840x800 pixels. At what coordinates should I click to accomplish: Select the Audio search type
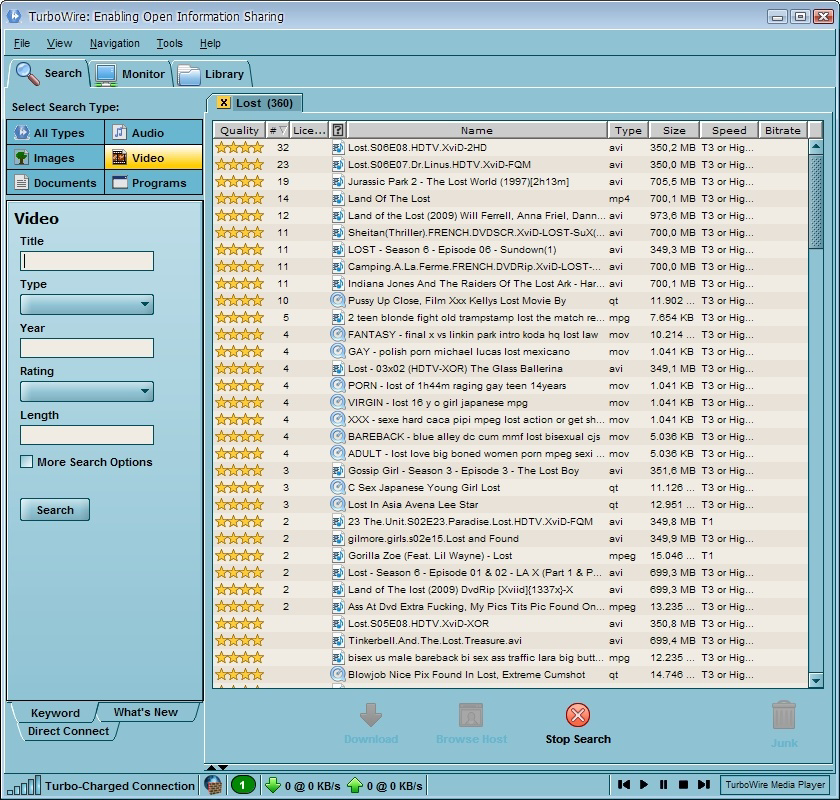tap(154, 132)
